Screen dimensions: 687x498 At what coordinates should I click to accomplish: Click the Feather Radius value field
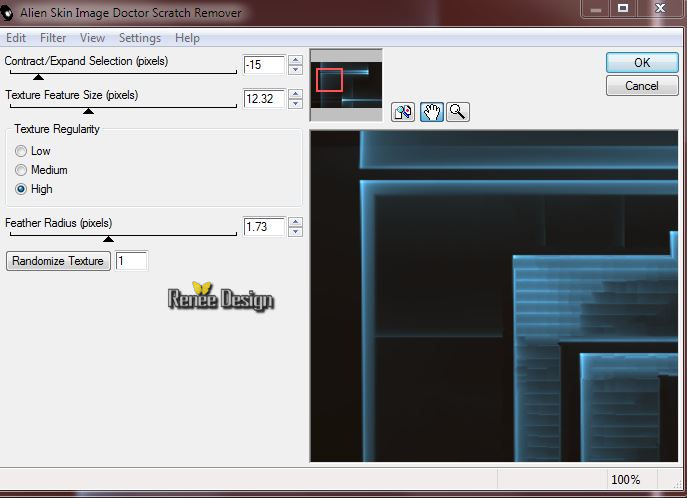click(264, 227)
